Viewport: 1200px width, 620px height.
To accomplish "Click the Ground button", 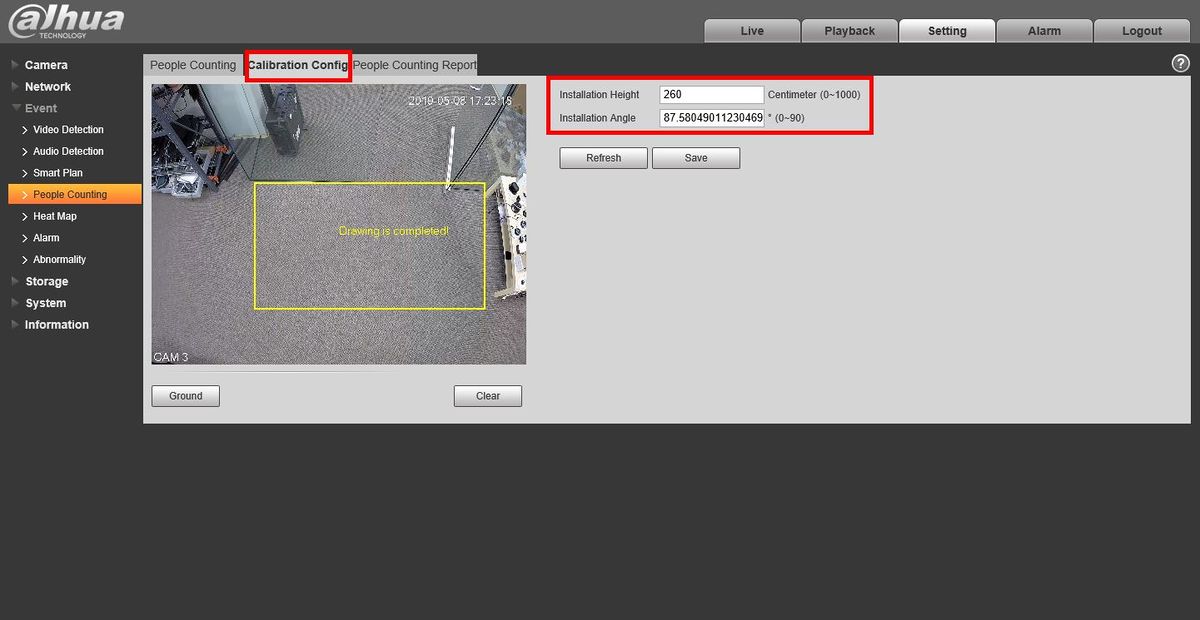I will [x=186, y=396].
